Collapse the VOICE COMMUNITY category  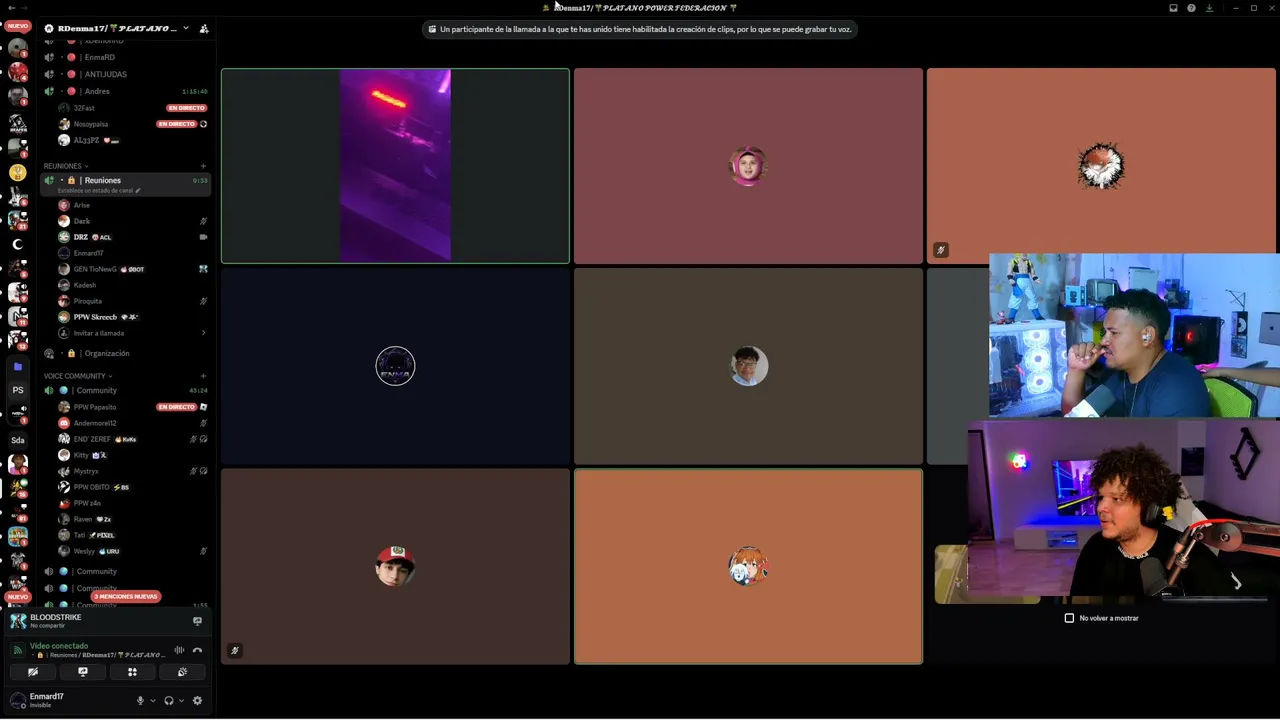pos(78,376)
